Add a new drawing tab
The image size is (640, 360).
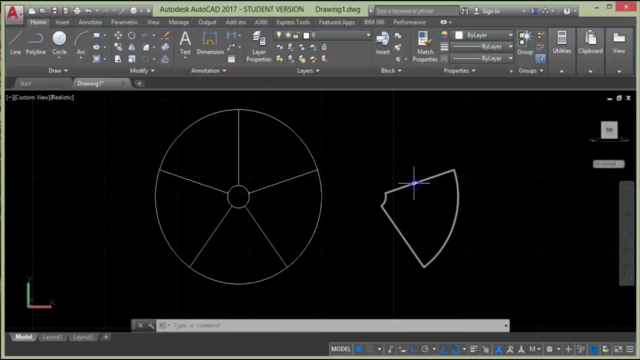[139, 84]
